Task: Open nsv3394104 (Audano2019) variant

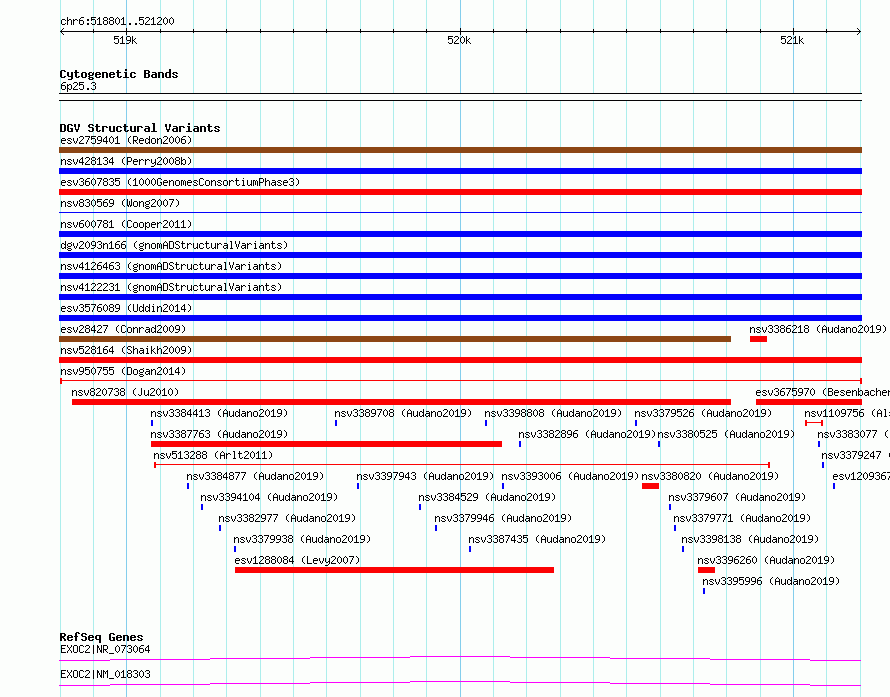Action: [269, 497]
